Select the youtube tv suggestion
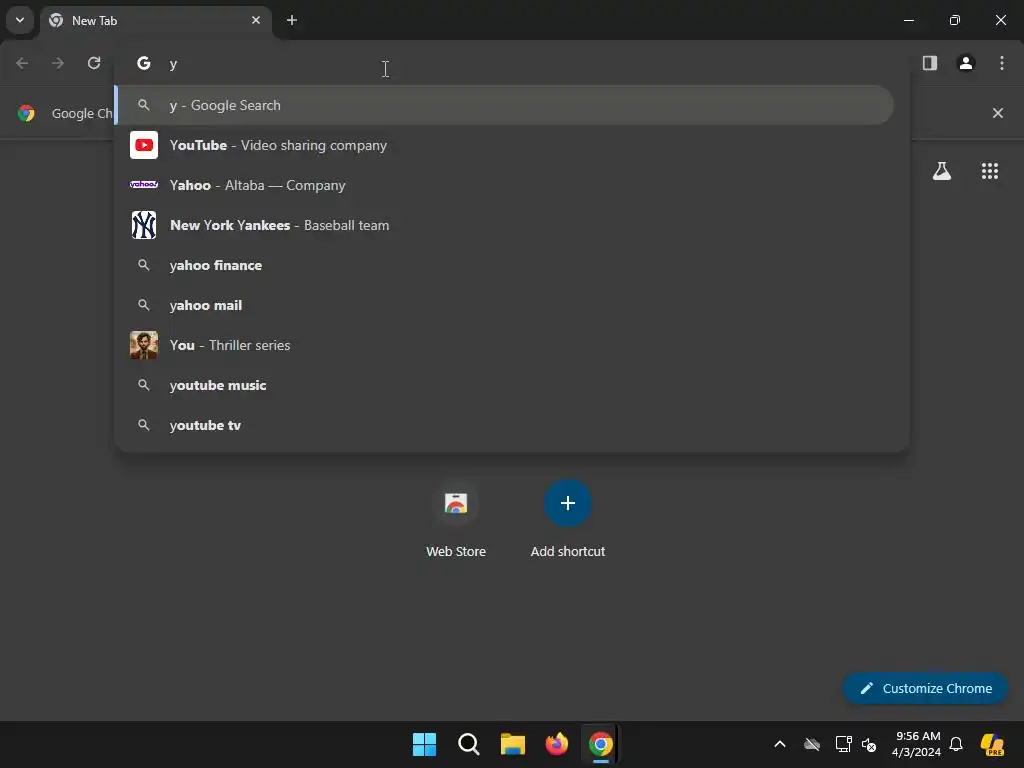 pos(504,425)
